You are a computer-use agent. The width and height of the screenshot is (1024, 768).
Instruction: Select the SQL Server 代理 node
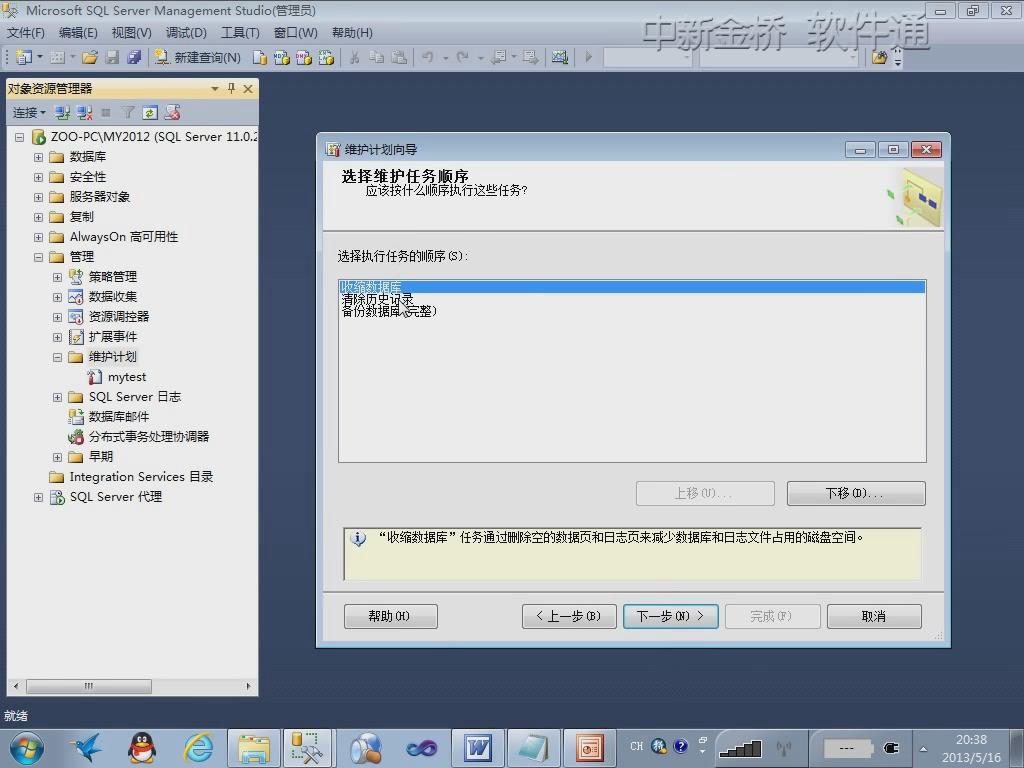pyautogui.click(x=116, y=497)
